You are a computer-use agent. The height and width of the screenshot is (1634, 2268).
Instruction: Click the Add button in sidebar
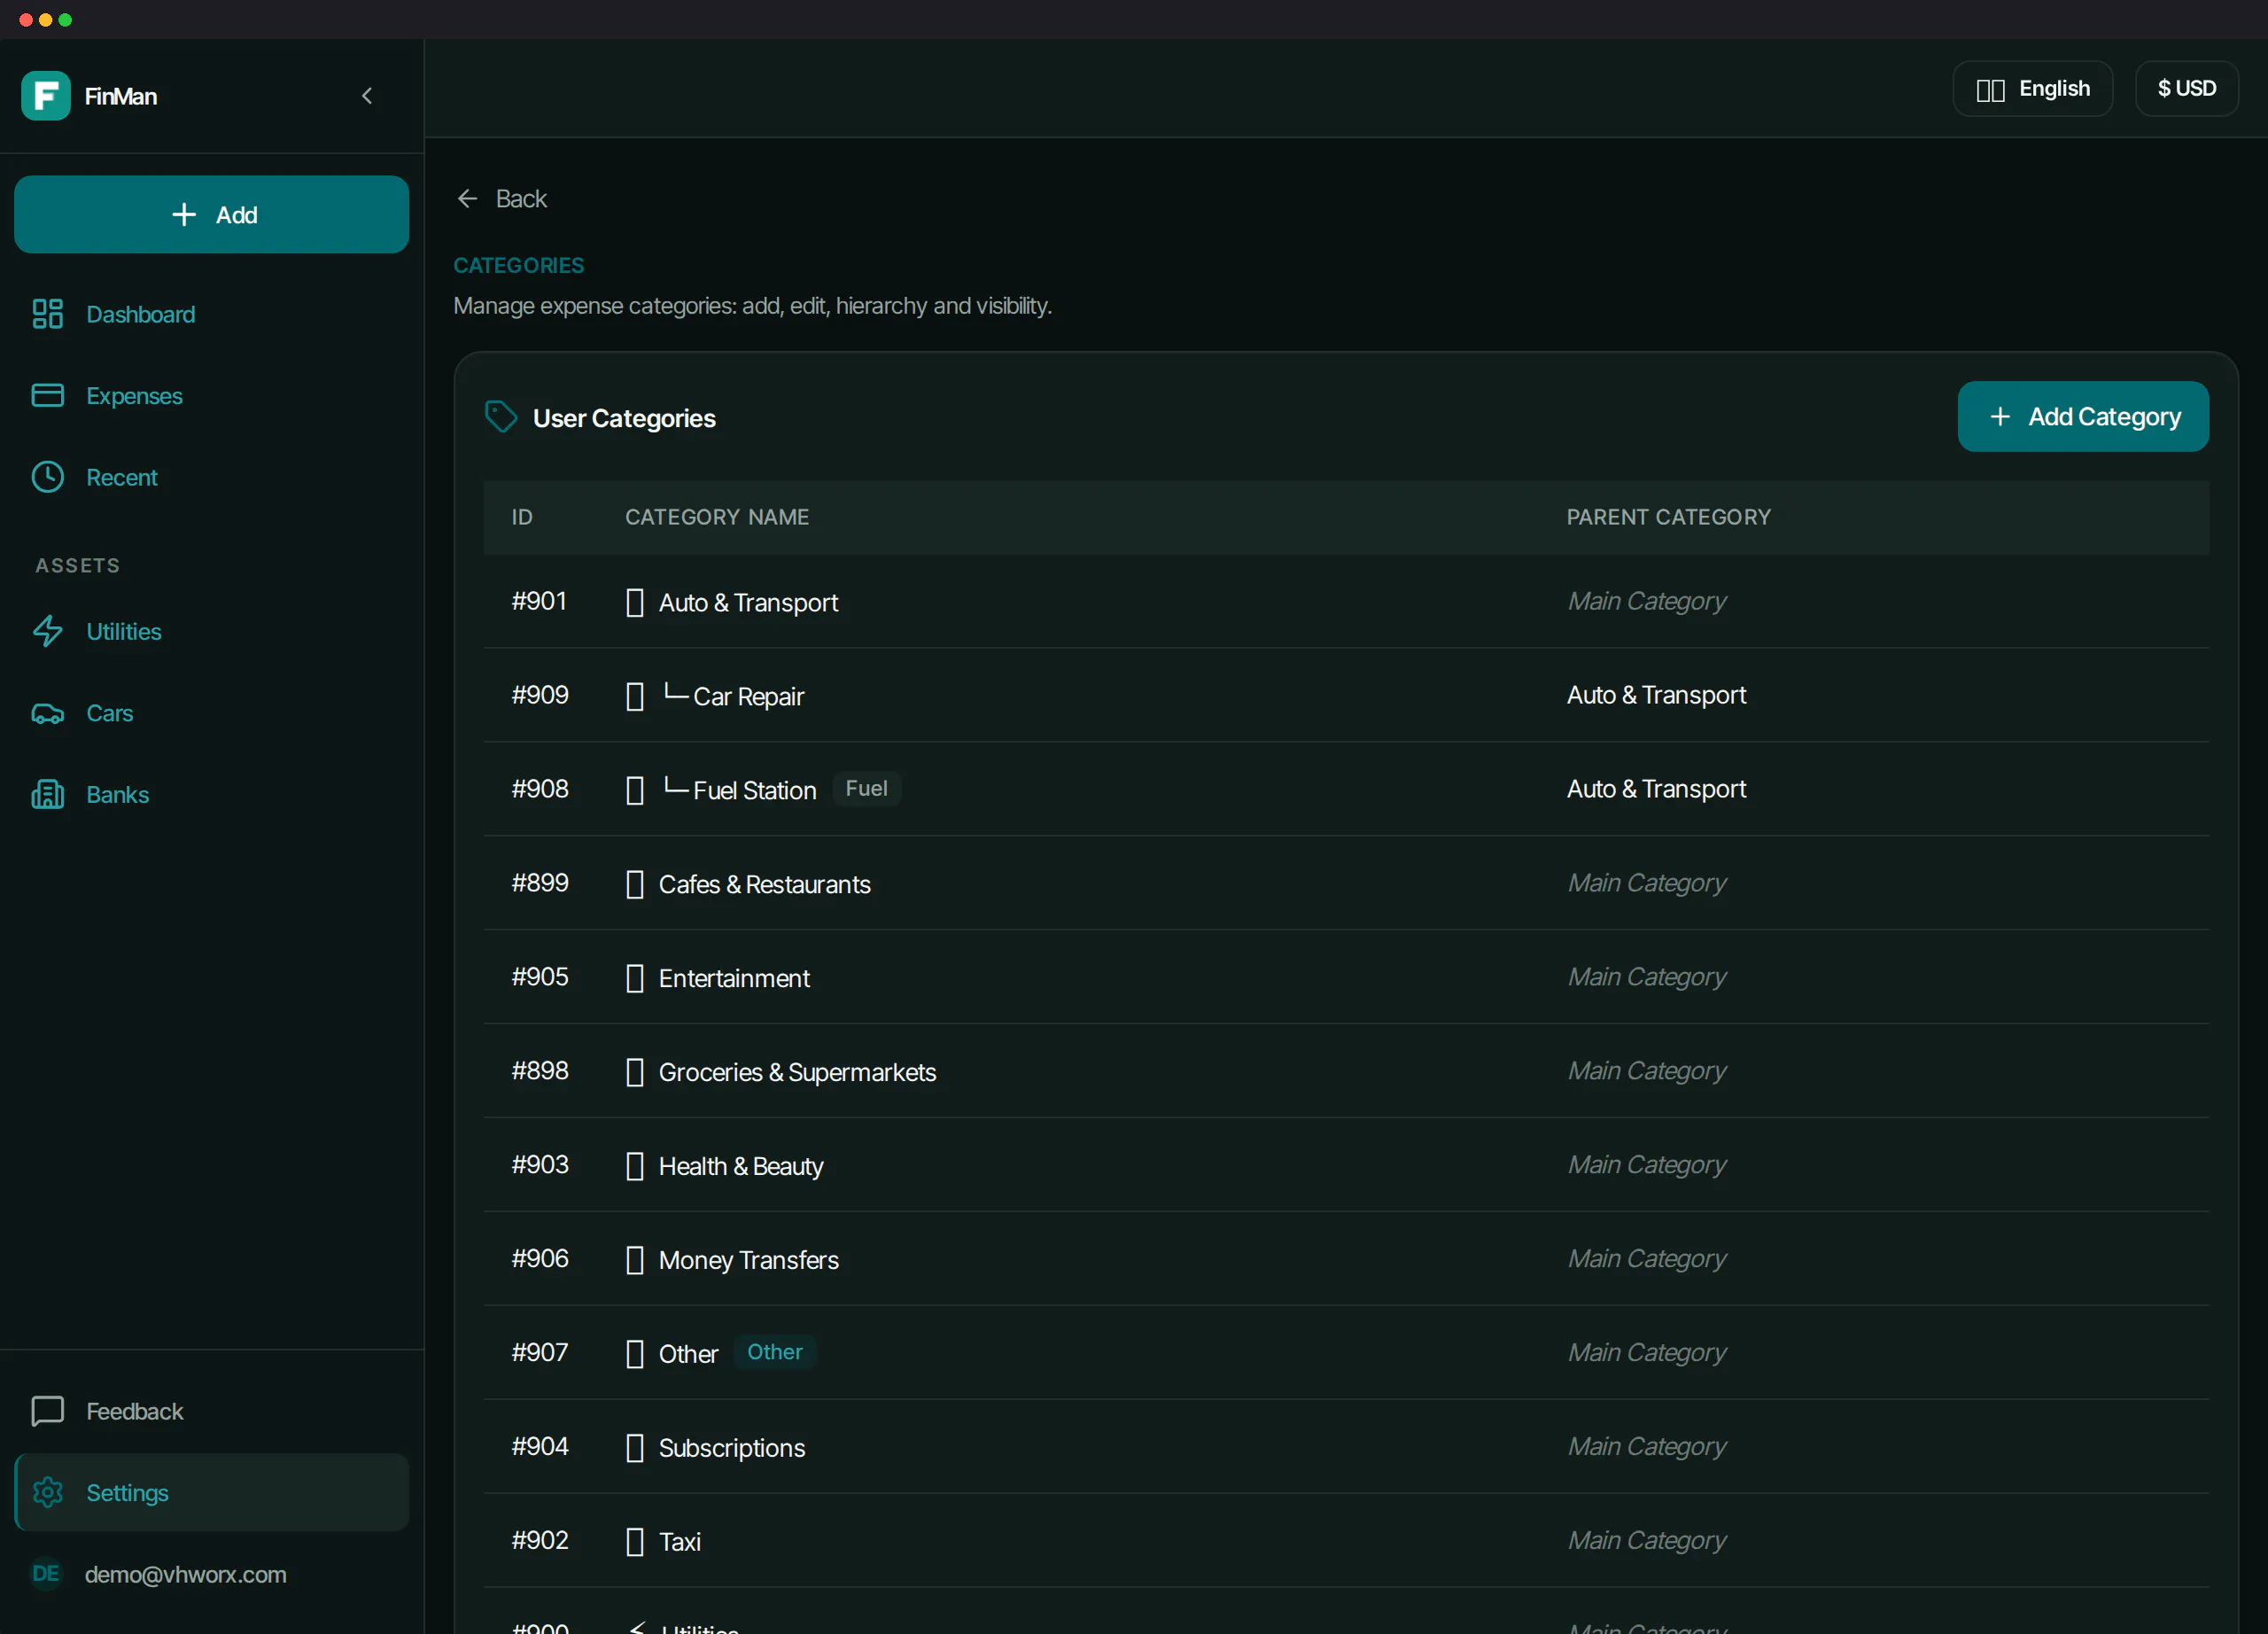[211, 215]
